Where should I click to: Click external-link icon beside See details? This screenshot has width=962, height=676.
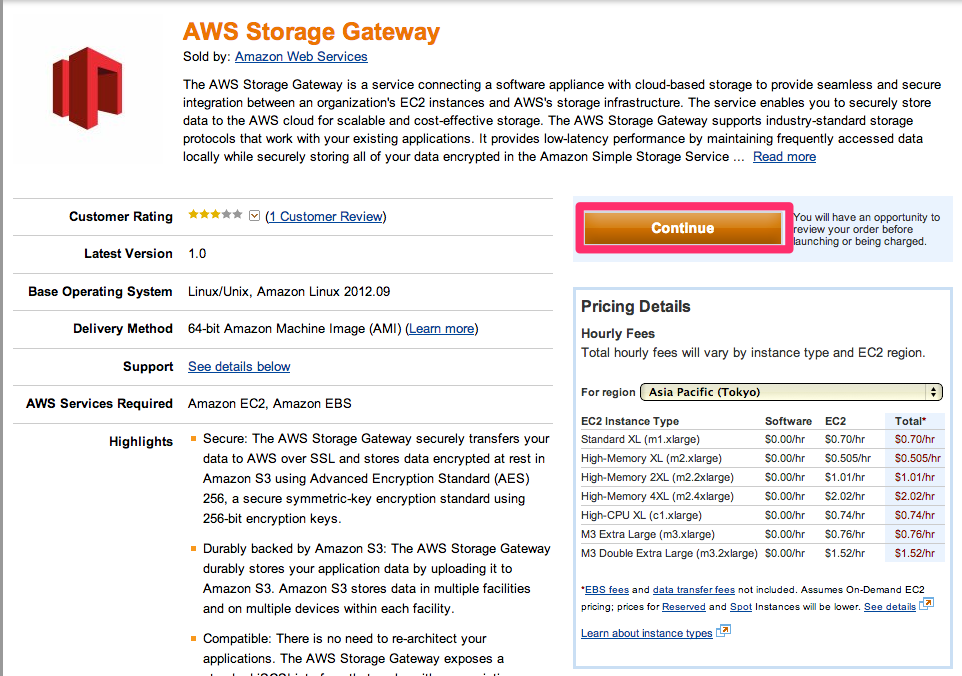pyautogui.click(x=926, y=604)
